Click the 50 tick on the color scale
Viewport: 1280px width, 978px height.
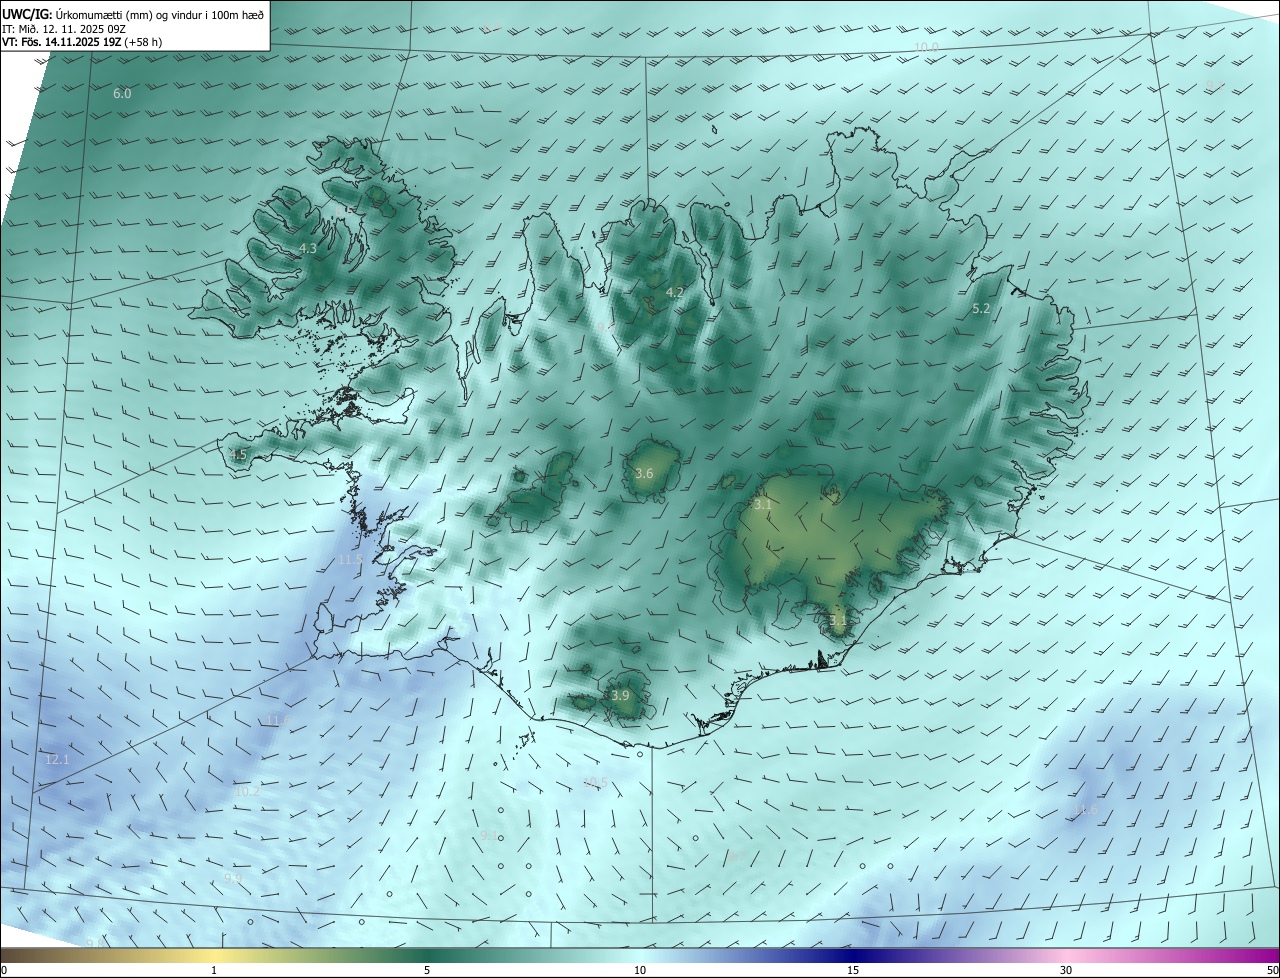coord(1273,970)
